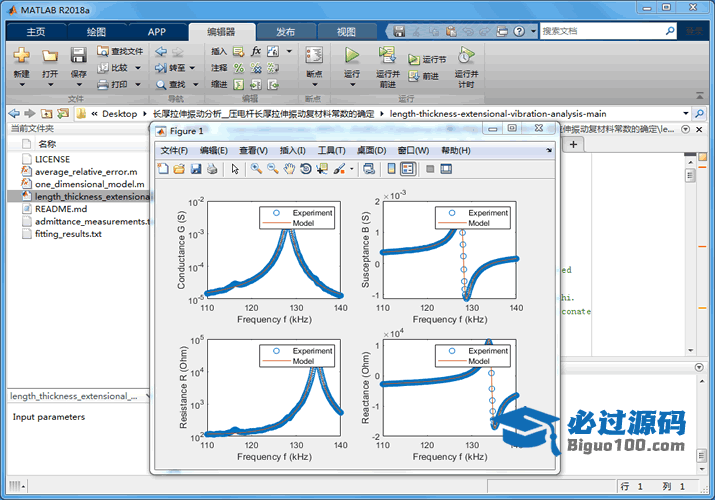Select LICENSE in current folder list

(x=52, y=159)
